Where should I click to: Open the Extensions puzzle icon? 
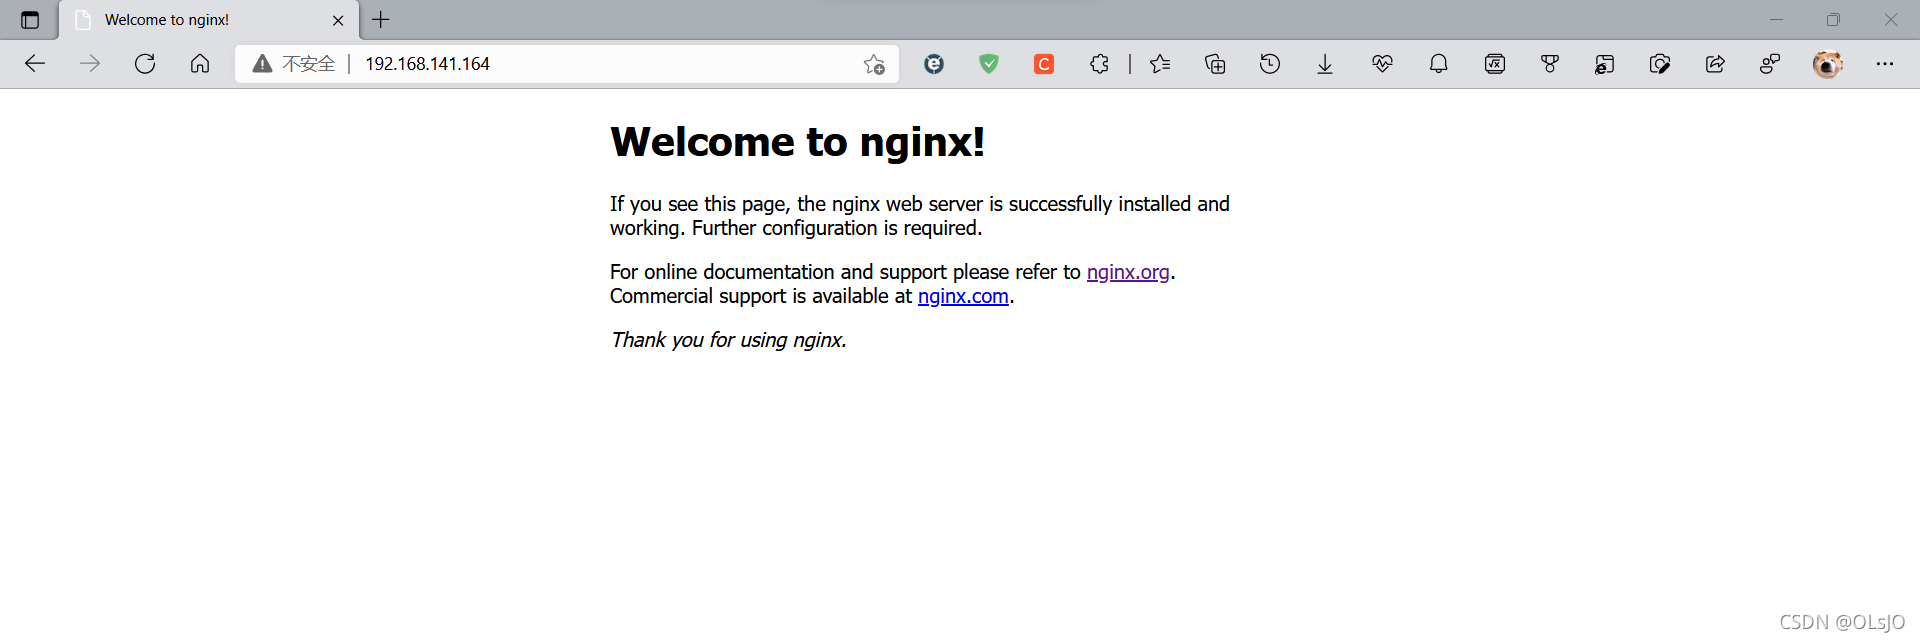point(1099,64)
